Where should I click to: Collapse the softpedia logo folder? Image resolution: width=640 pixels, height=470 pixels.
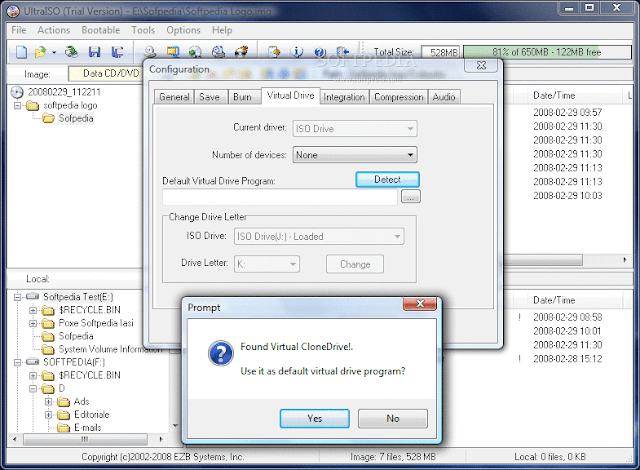pyautogui.click(x=17, y=106)
